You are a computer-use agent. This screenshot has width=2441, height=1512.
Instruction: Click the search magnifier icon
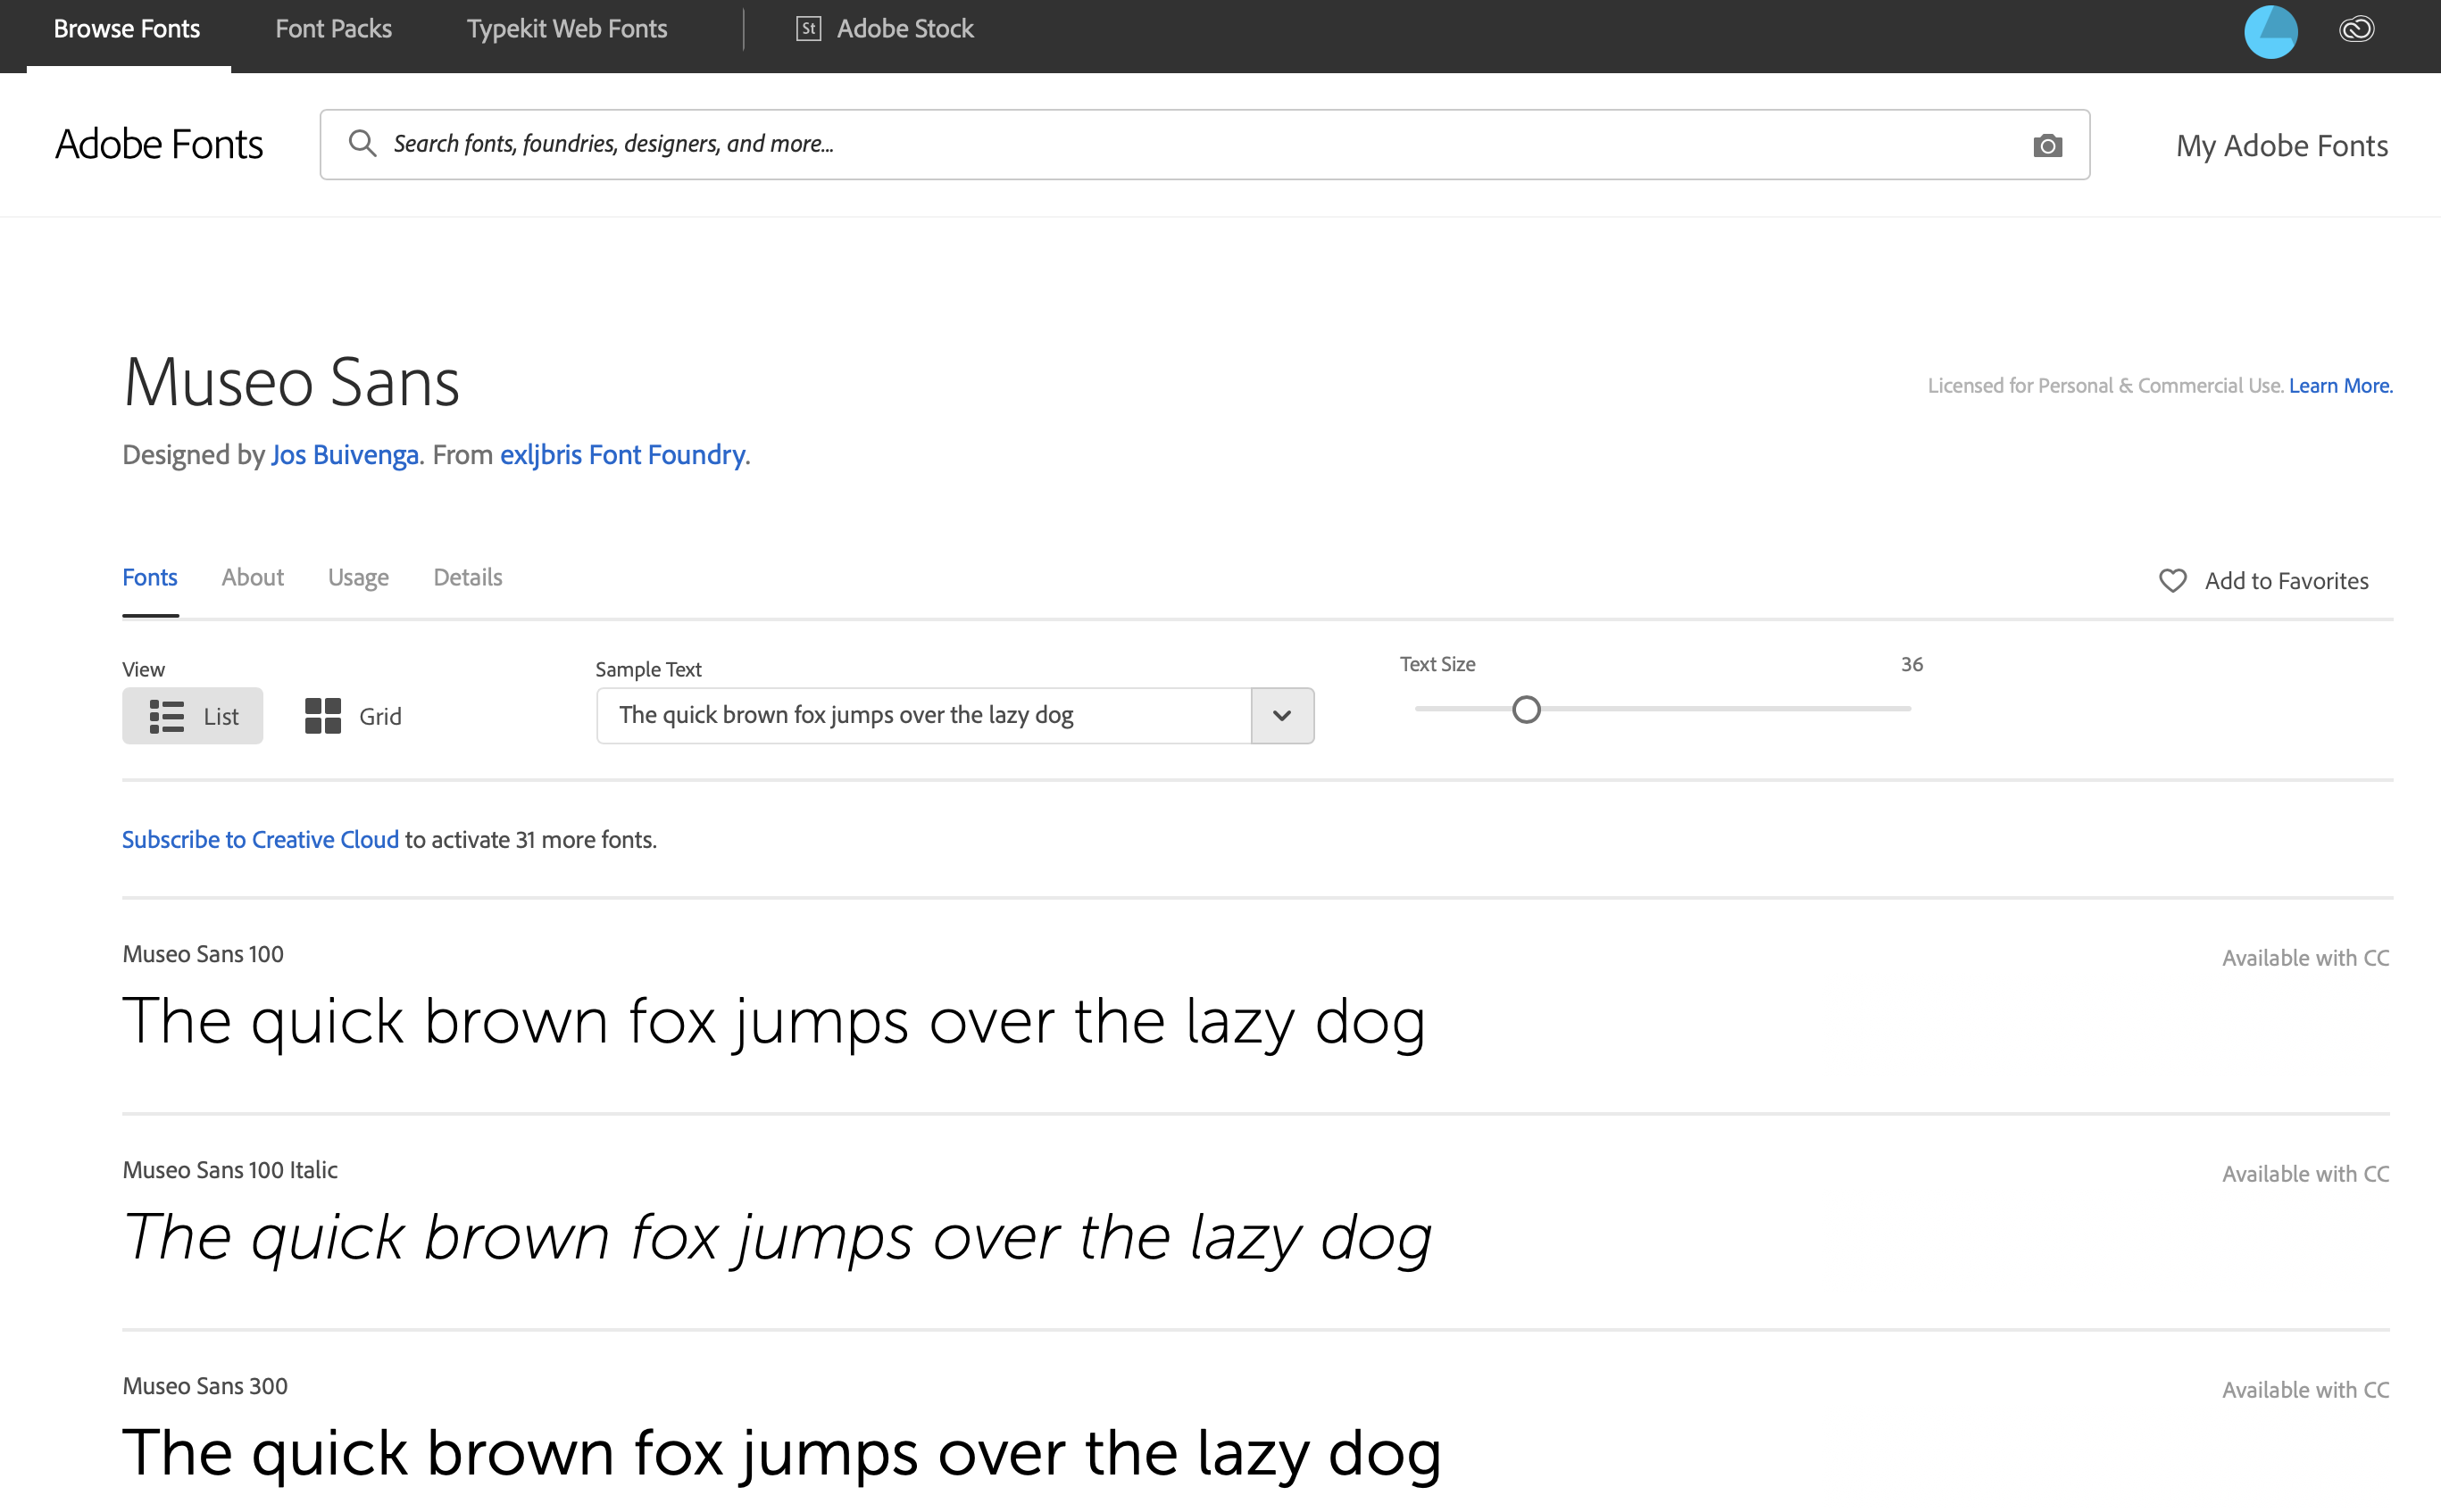pyautogui.click(x=362, y=144)
